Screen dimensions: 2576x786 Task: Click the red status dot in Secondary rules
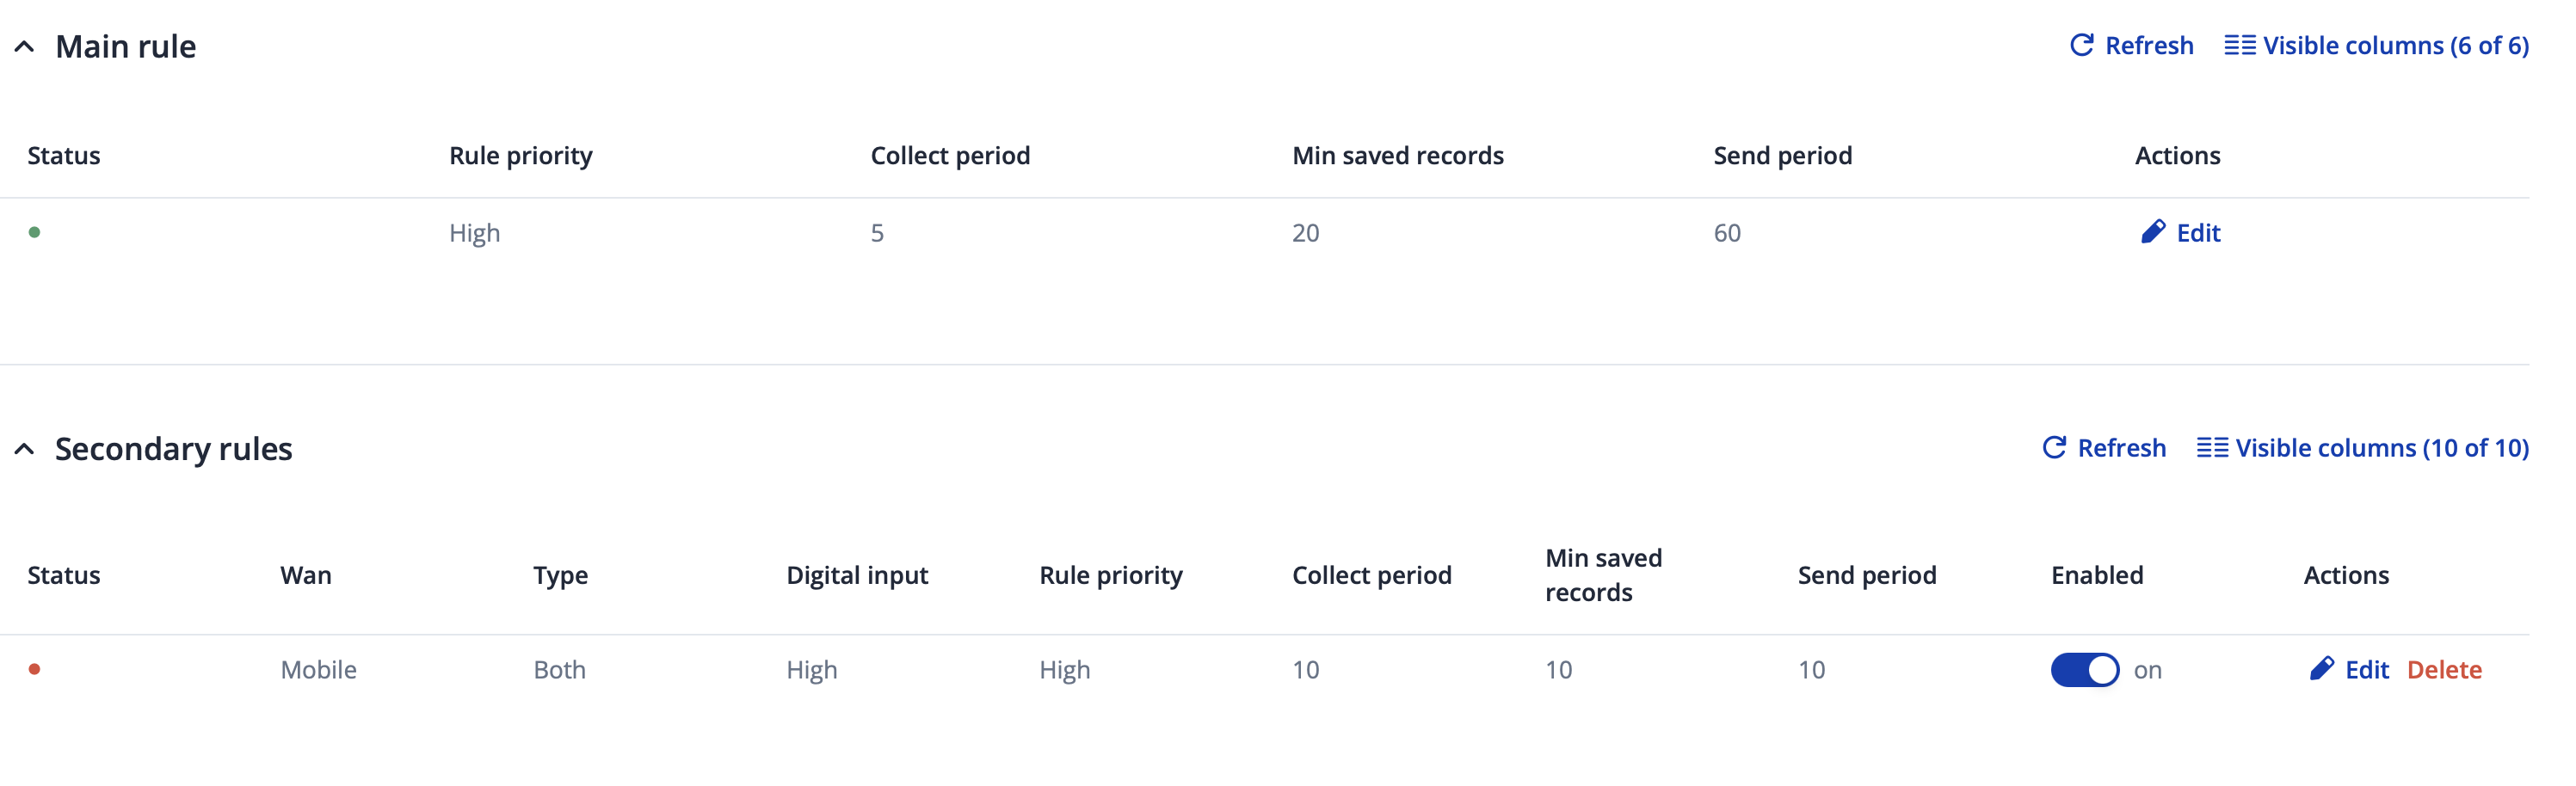(x=35, y=669)
